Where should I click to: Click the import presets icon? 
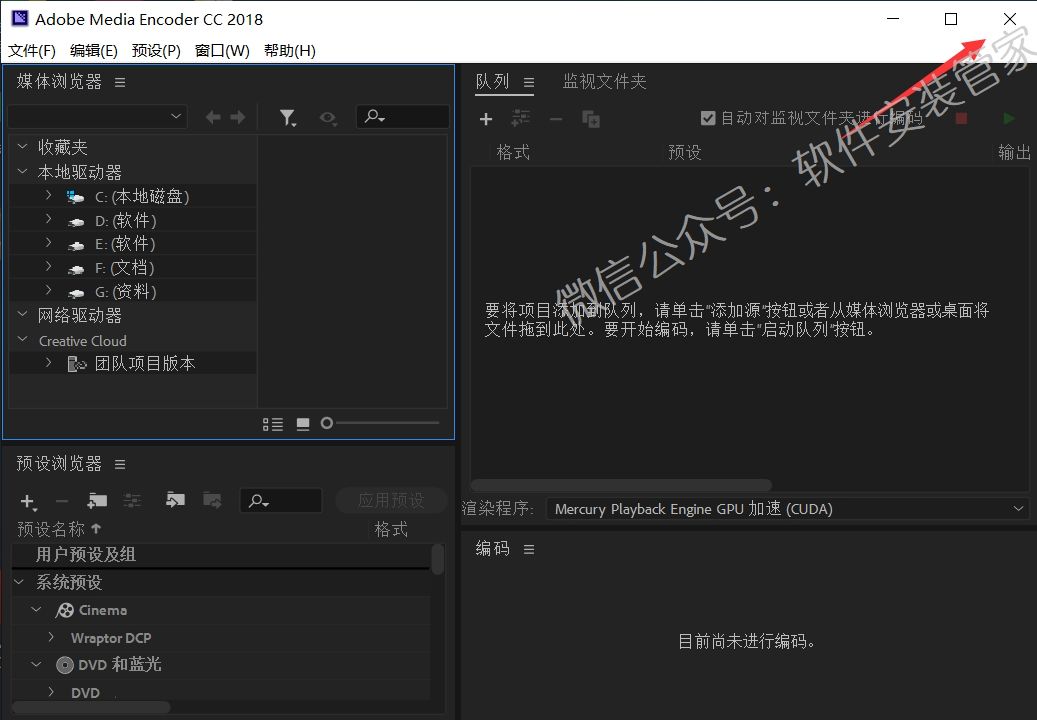[176, 500]
